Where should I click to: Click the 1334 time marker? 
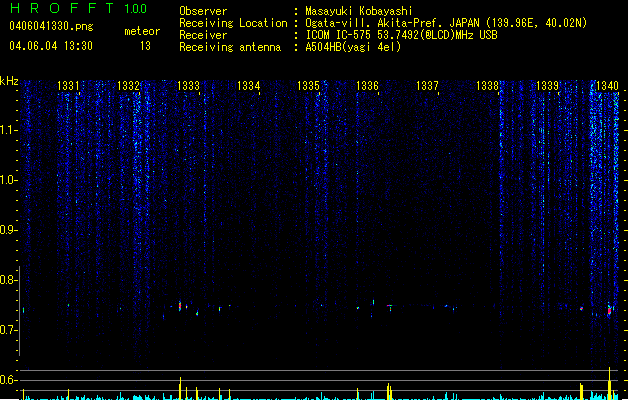248,86
